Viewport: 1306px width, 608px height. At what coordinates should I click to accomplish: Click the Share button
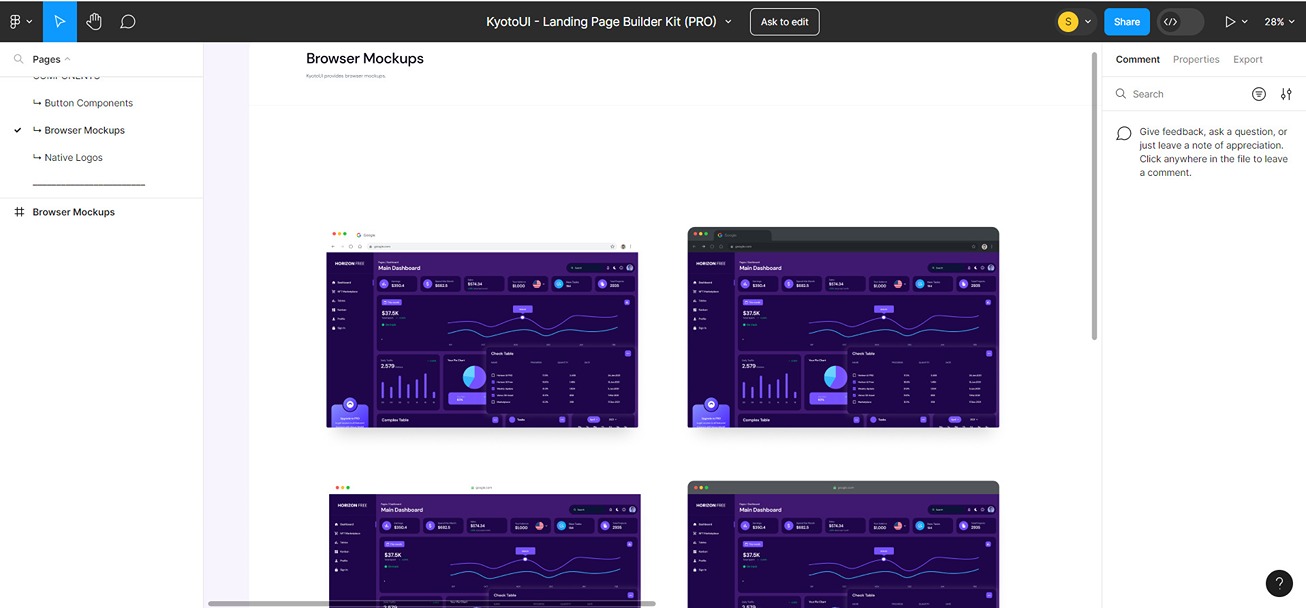click(x=1126, y=20)
